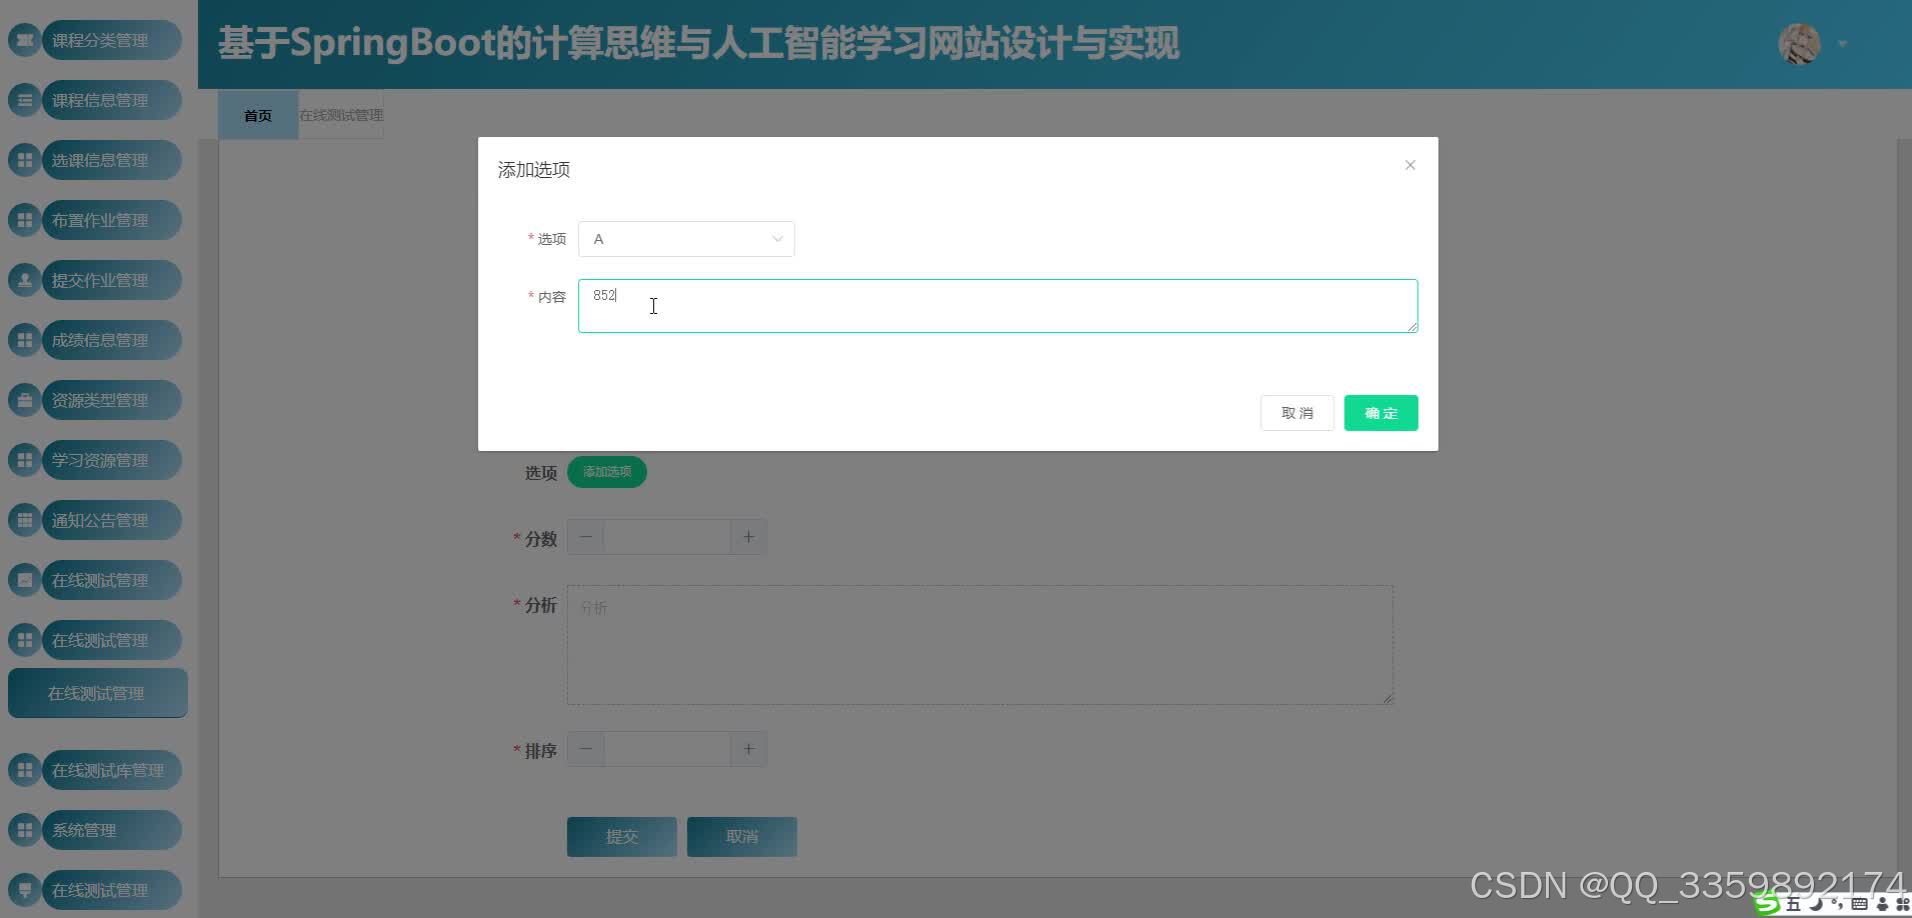Click the green 确定 button in dialog

1381,412
